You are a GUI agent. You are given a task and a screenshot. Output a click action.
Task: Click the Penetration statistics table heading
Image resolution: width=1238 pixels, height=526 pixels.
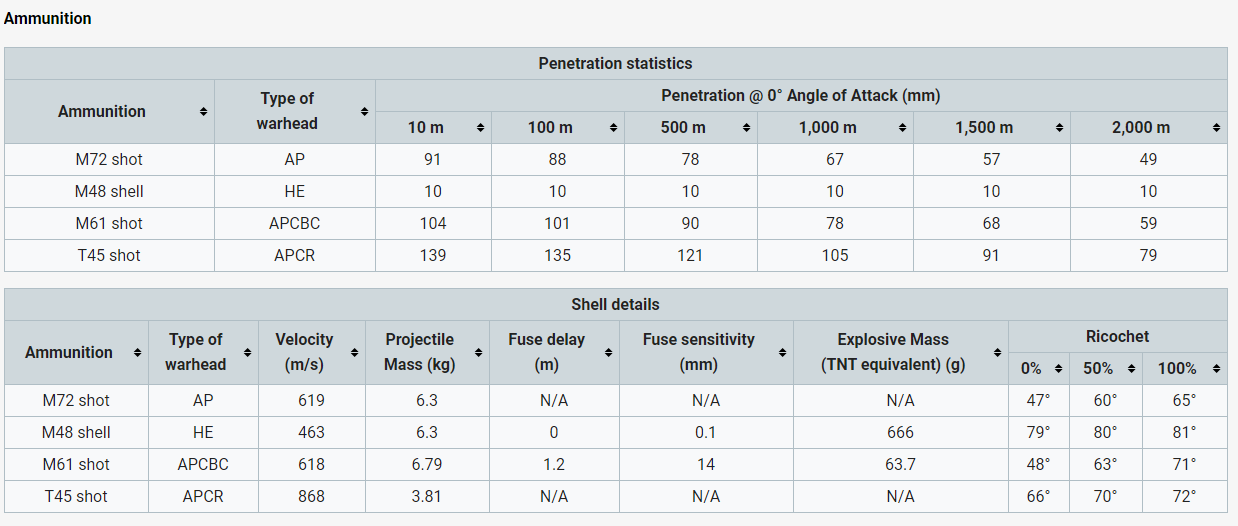(x=615, y=64)
